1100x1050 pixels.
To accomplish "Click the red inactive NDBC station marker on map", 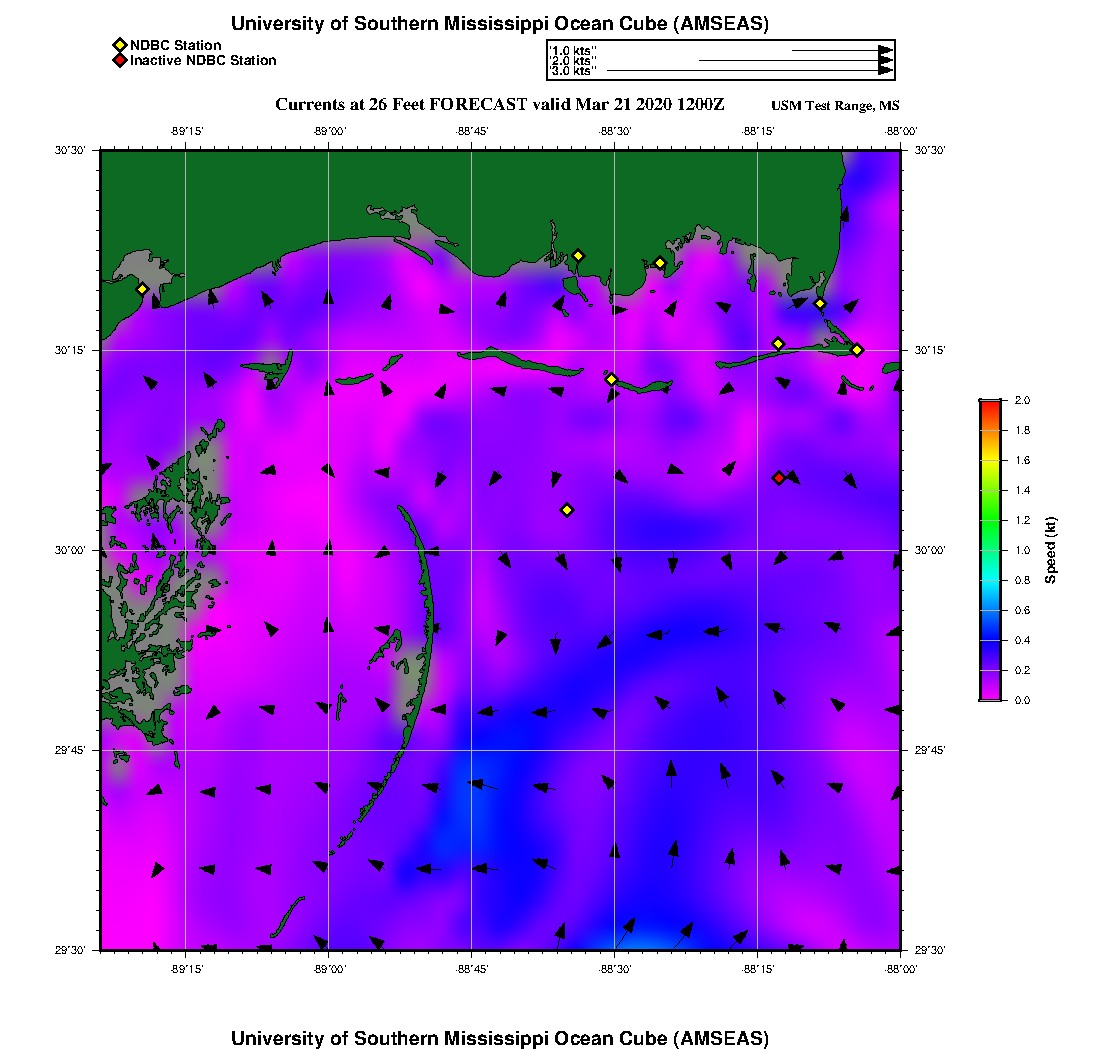I will (779, 478).
